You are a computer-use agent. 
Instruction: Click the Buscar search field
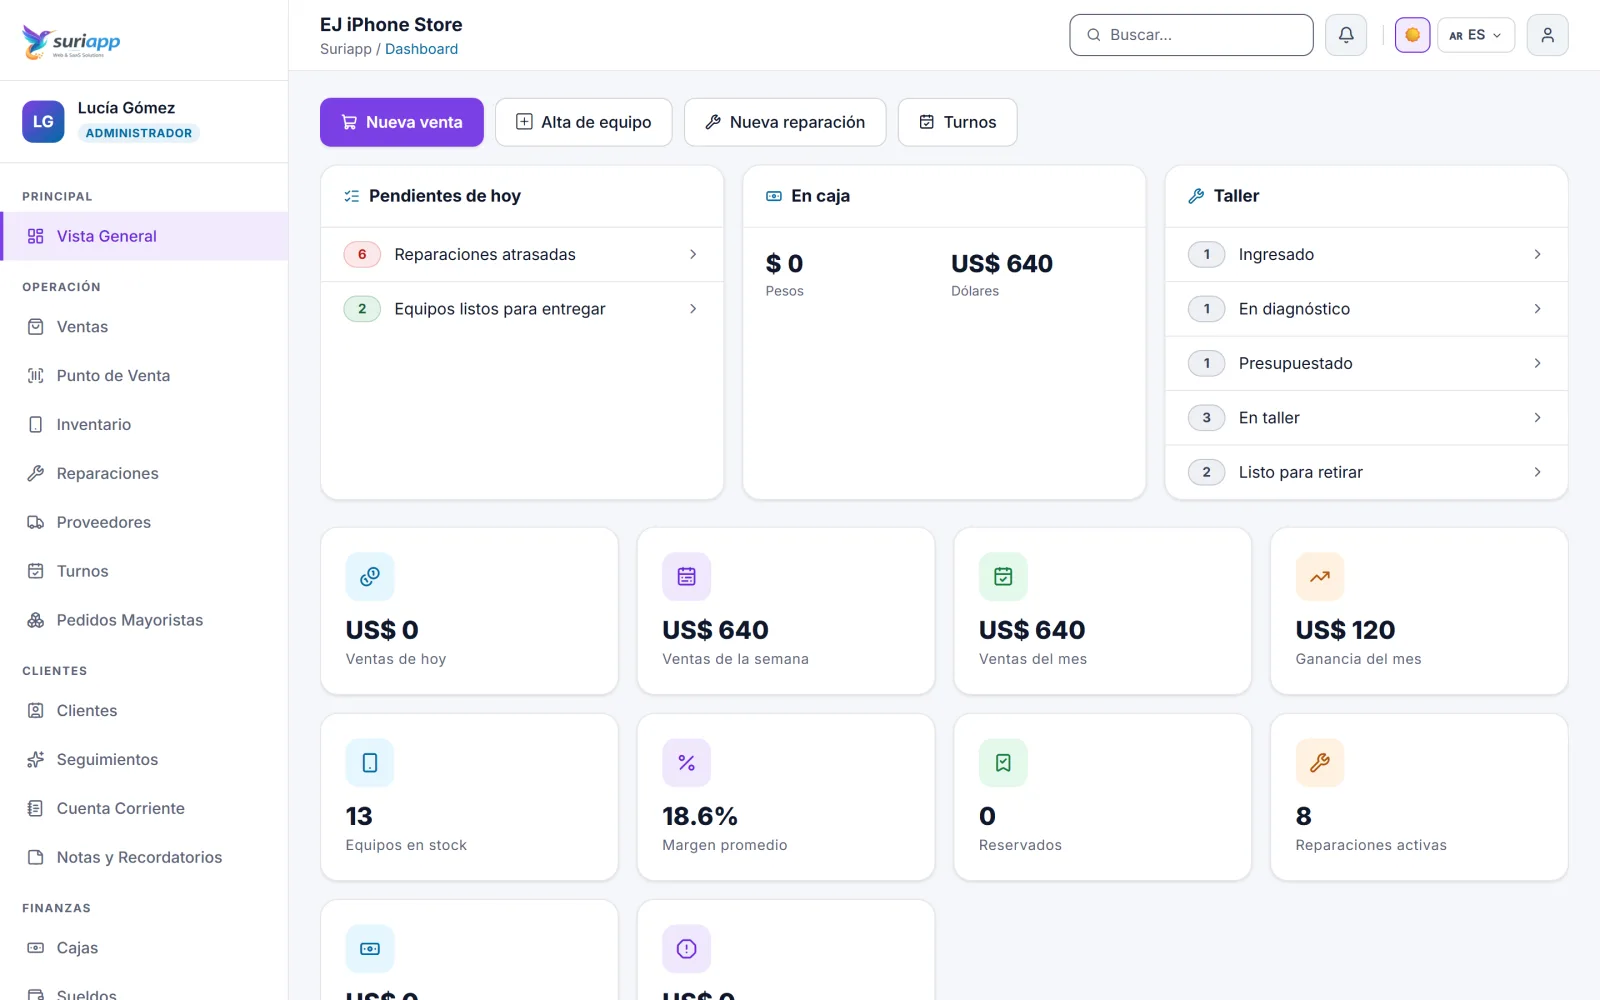pos(1191,35)
